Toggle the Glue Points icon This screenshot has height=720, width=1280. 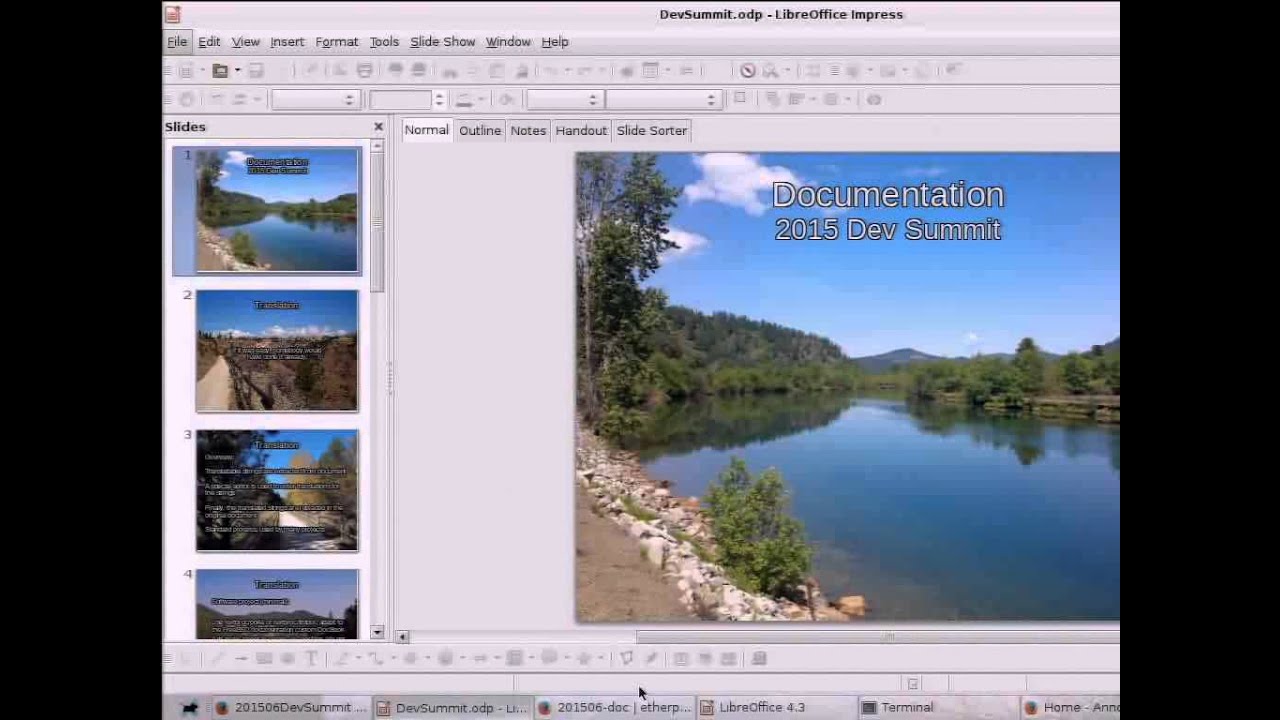[651, 658]
